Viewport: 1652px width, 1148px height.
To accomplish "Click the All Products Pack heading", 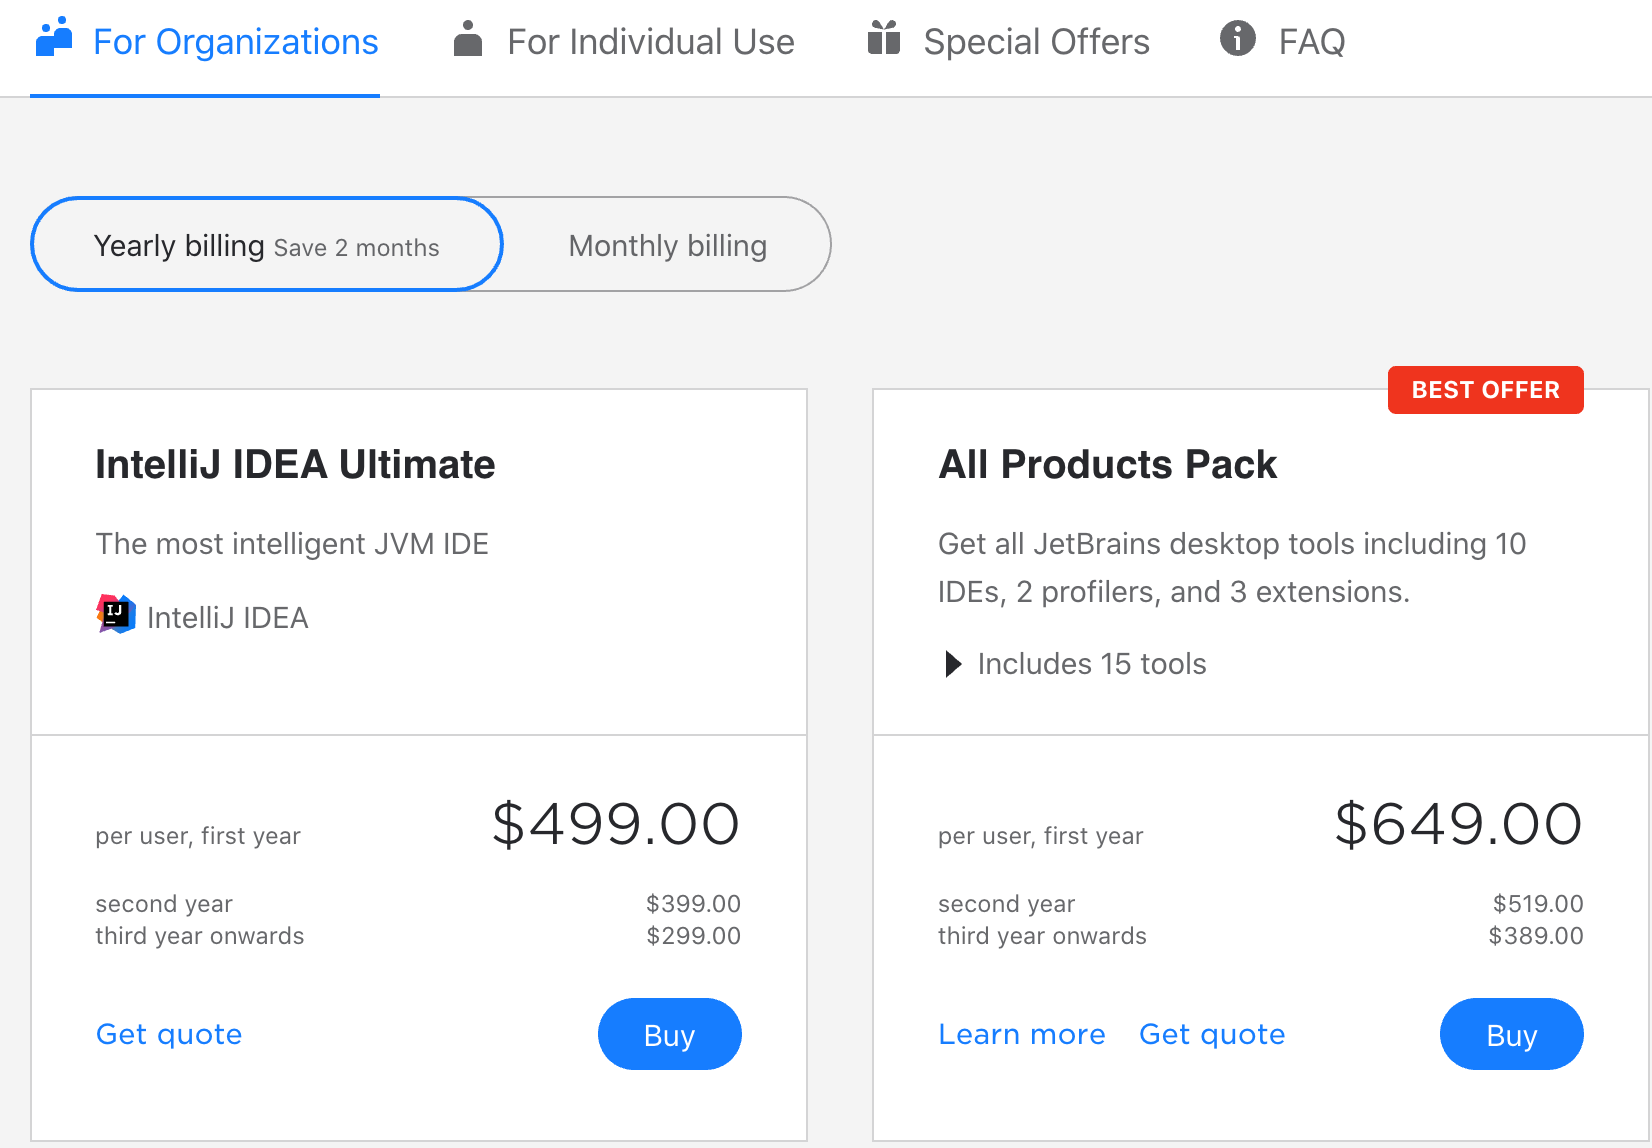I will 1107,465.
